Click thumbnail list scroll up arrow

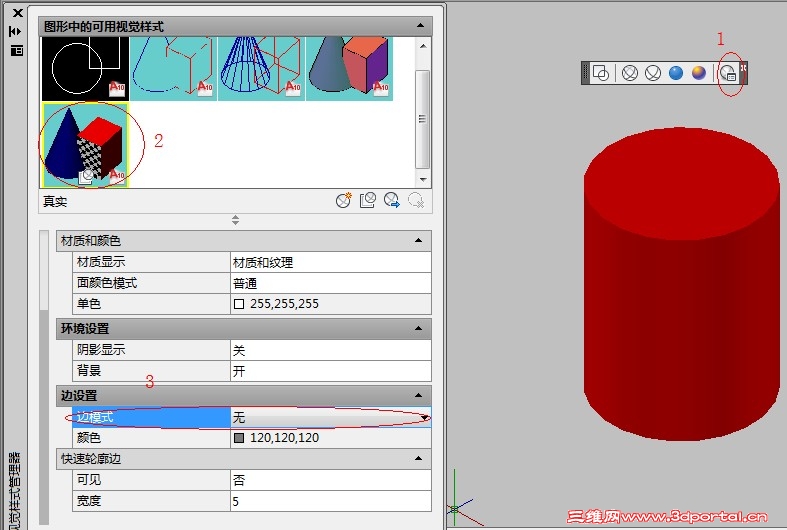pos(423,46)
